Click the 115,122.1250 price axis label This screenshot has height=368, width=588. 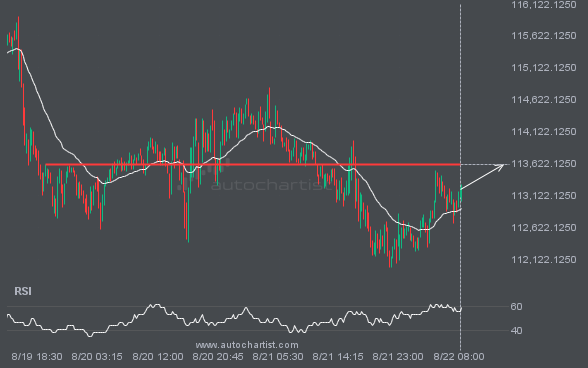544,68
